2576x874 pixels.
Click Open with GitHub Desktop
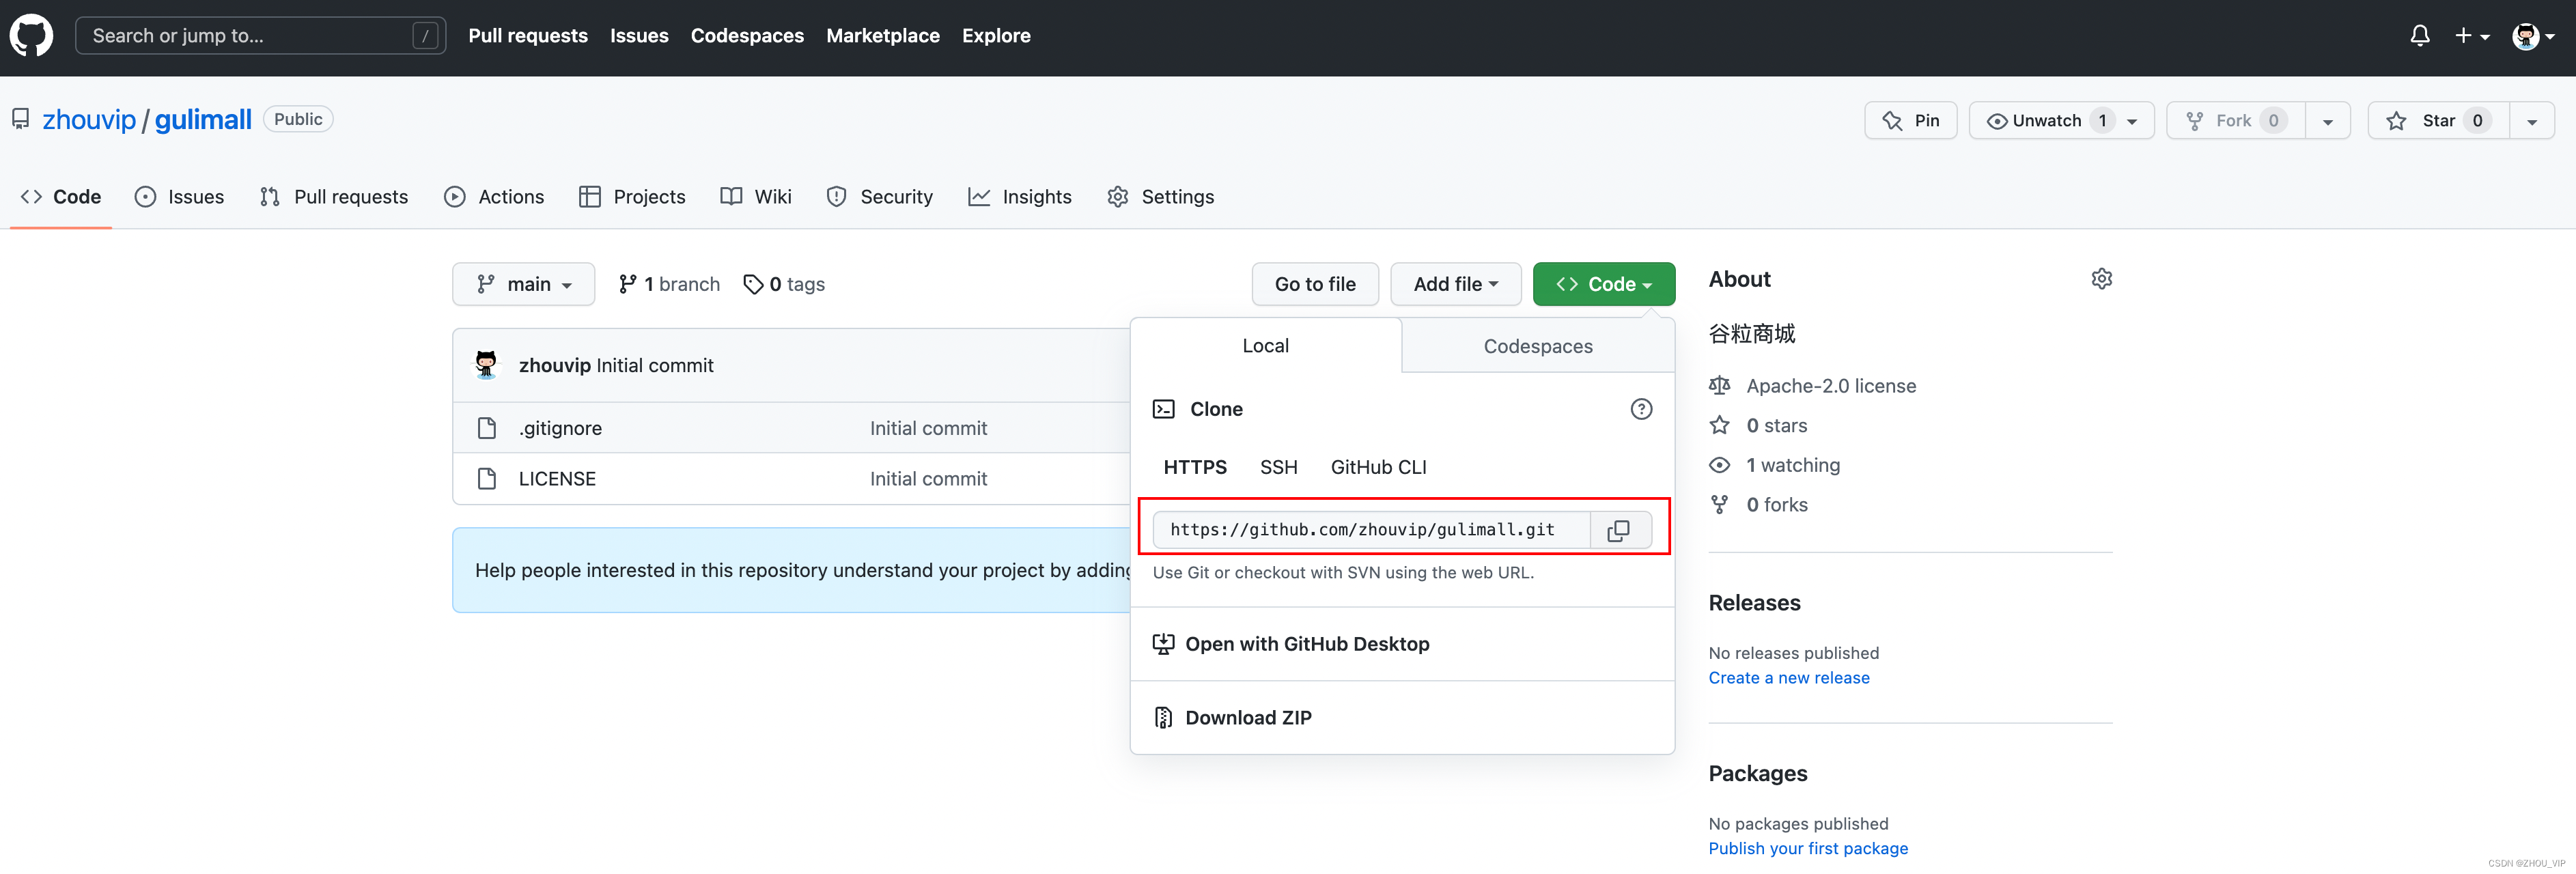click(1306, 644)
